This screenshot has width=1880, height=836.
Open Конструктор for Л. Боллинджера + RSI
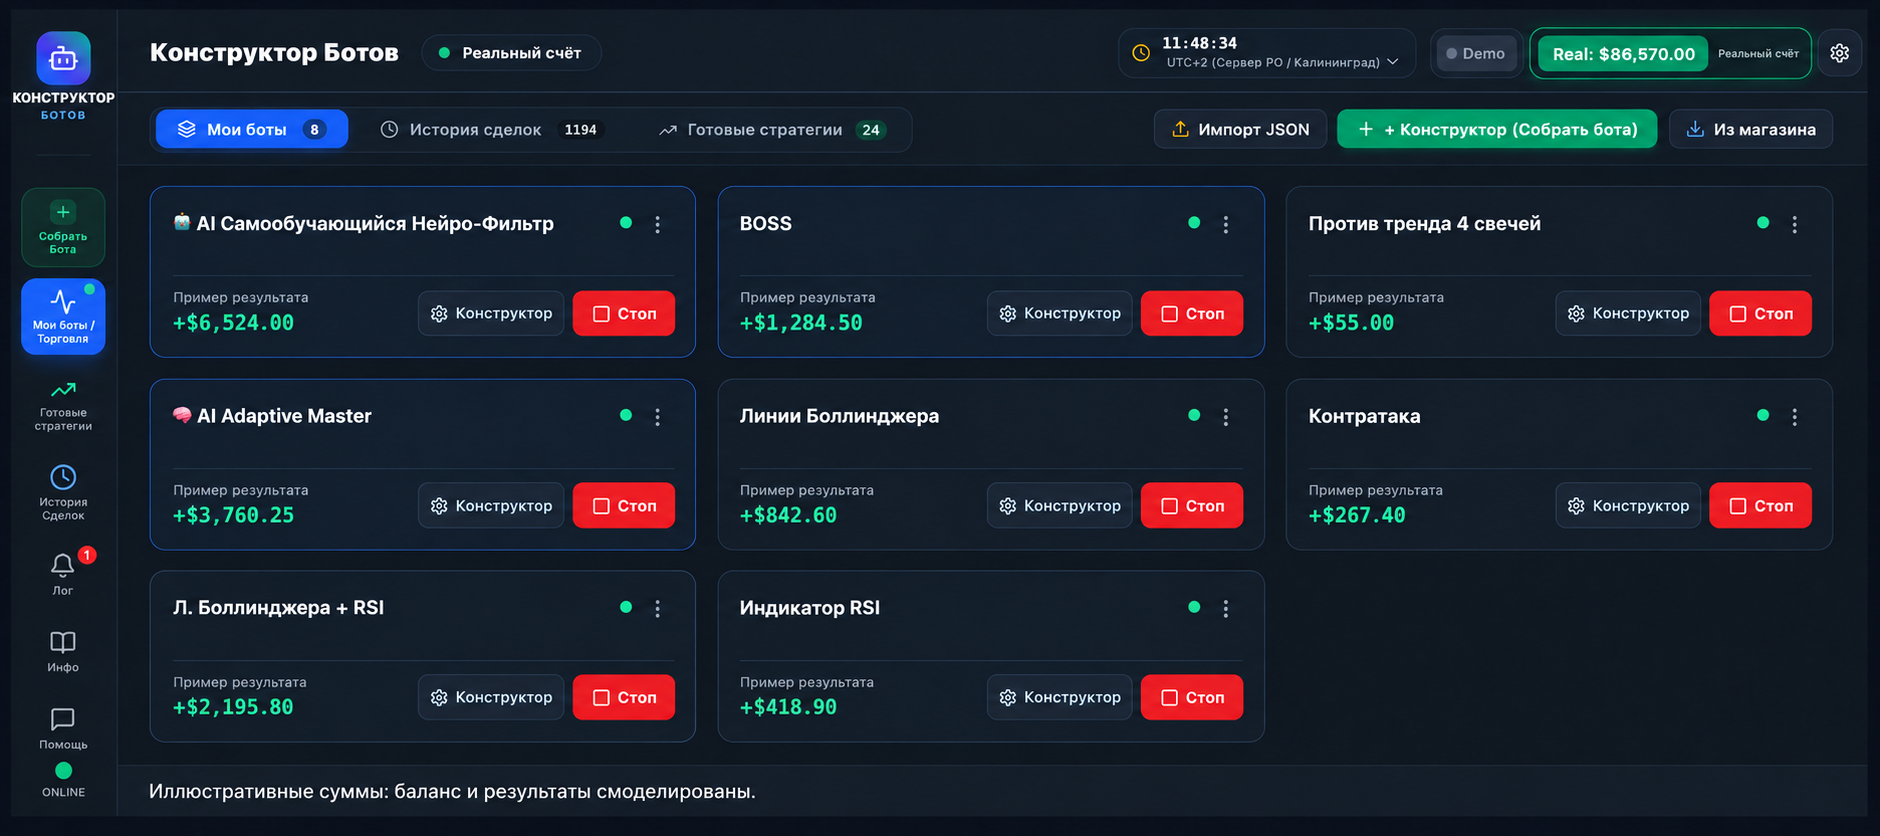point(491,697)
